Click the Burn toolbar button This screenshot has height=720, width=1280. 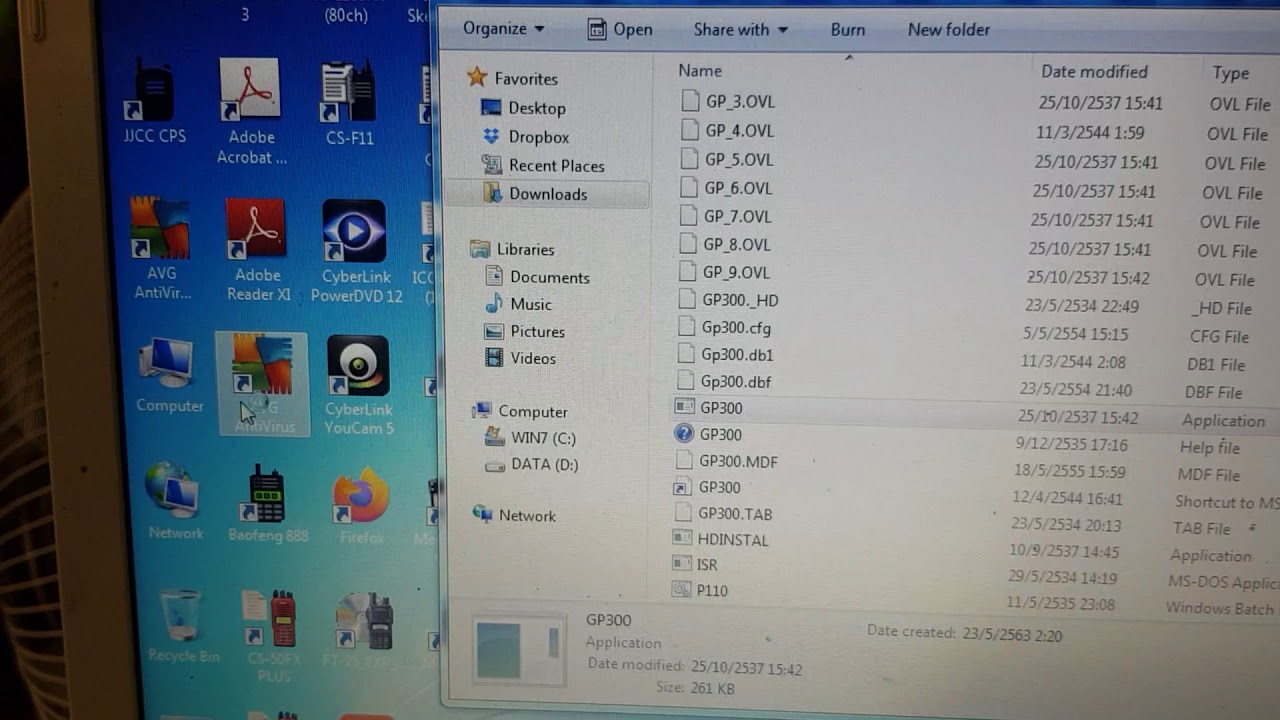point(848,30)
